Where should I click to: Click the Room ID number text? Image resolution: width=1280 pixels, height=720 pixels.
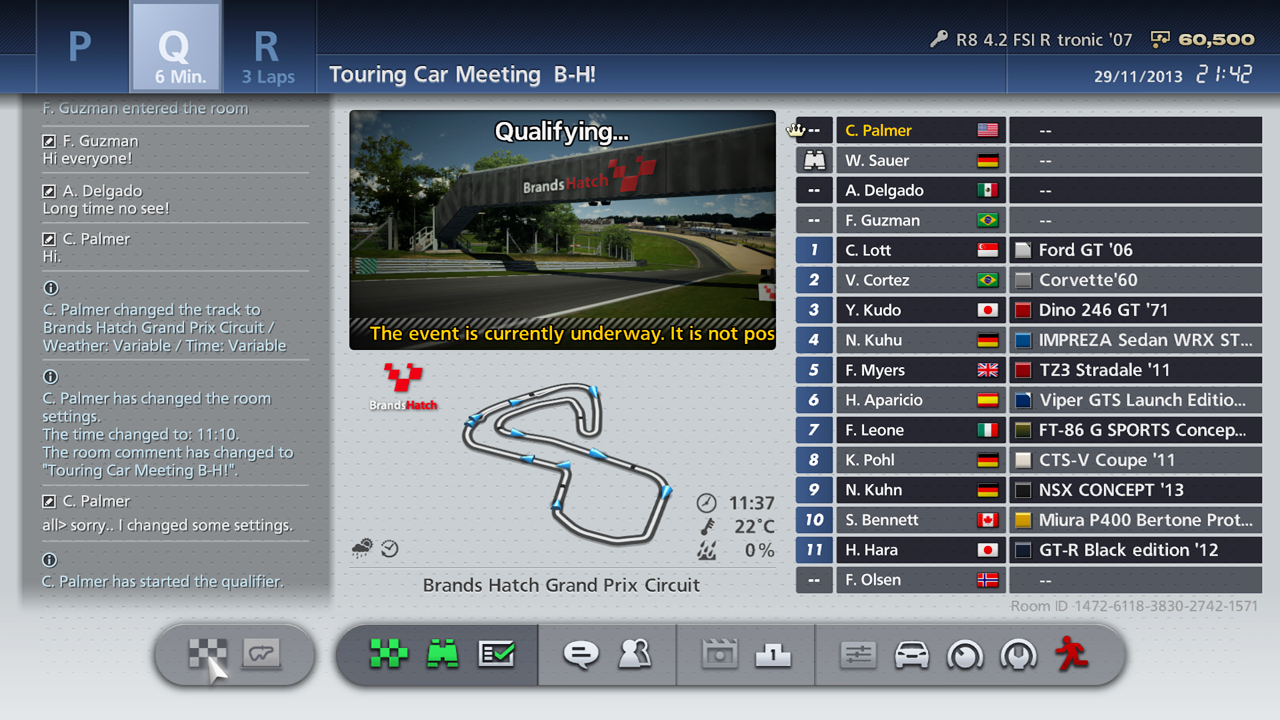[1134, 606]
